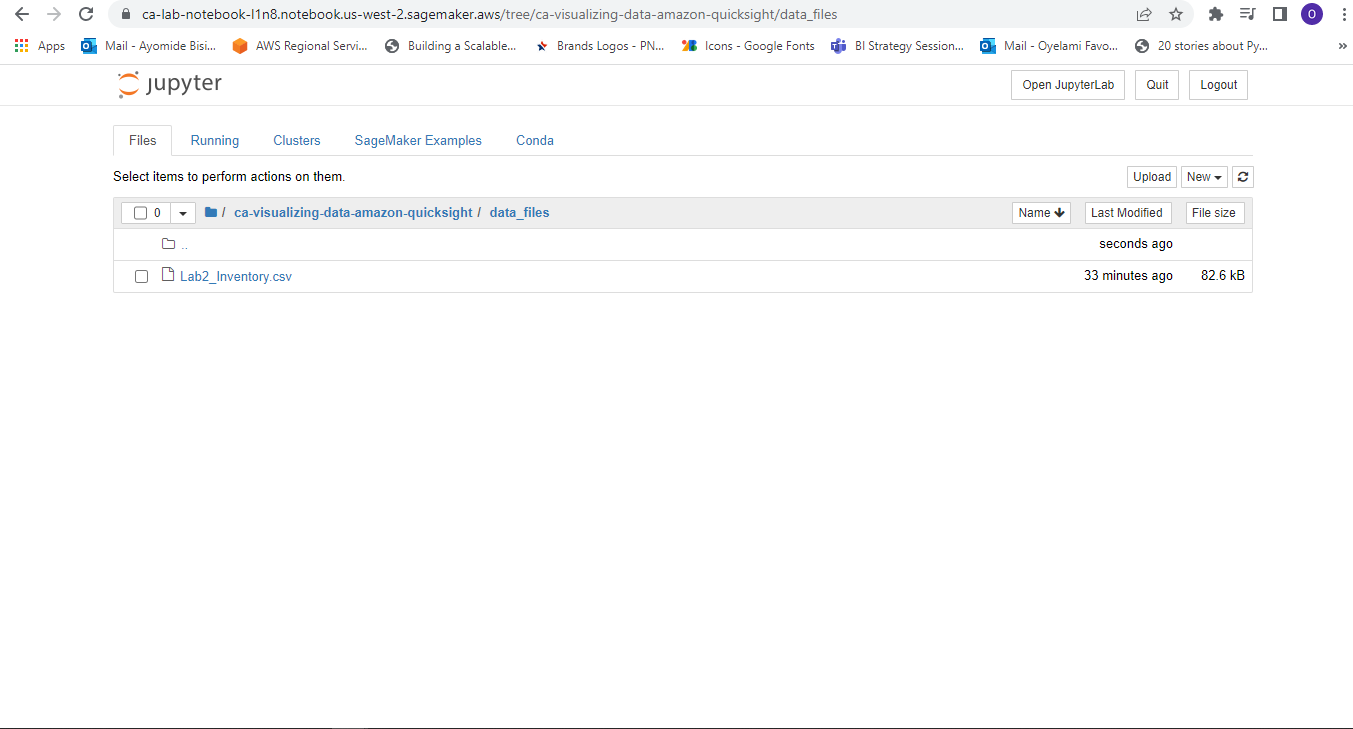The image size is (1353, 729).
Task: Open the Chrome browser extensions puzzle icon
Action: (1216, 14)
